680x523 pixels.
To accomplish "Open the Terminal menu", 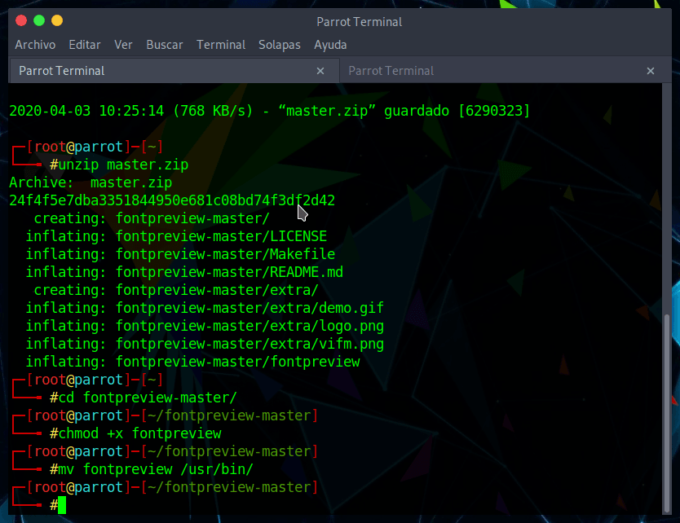I will pyautogui.click(x=221, y=45).
